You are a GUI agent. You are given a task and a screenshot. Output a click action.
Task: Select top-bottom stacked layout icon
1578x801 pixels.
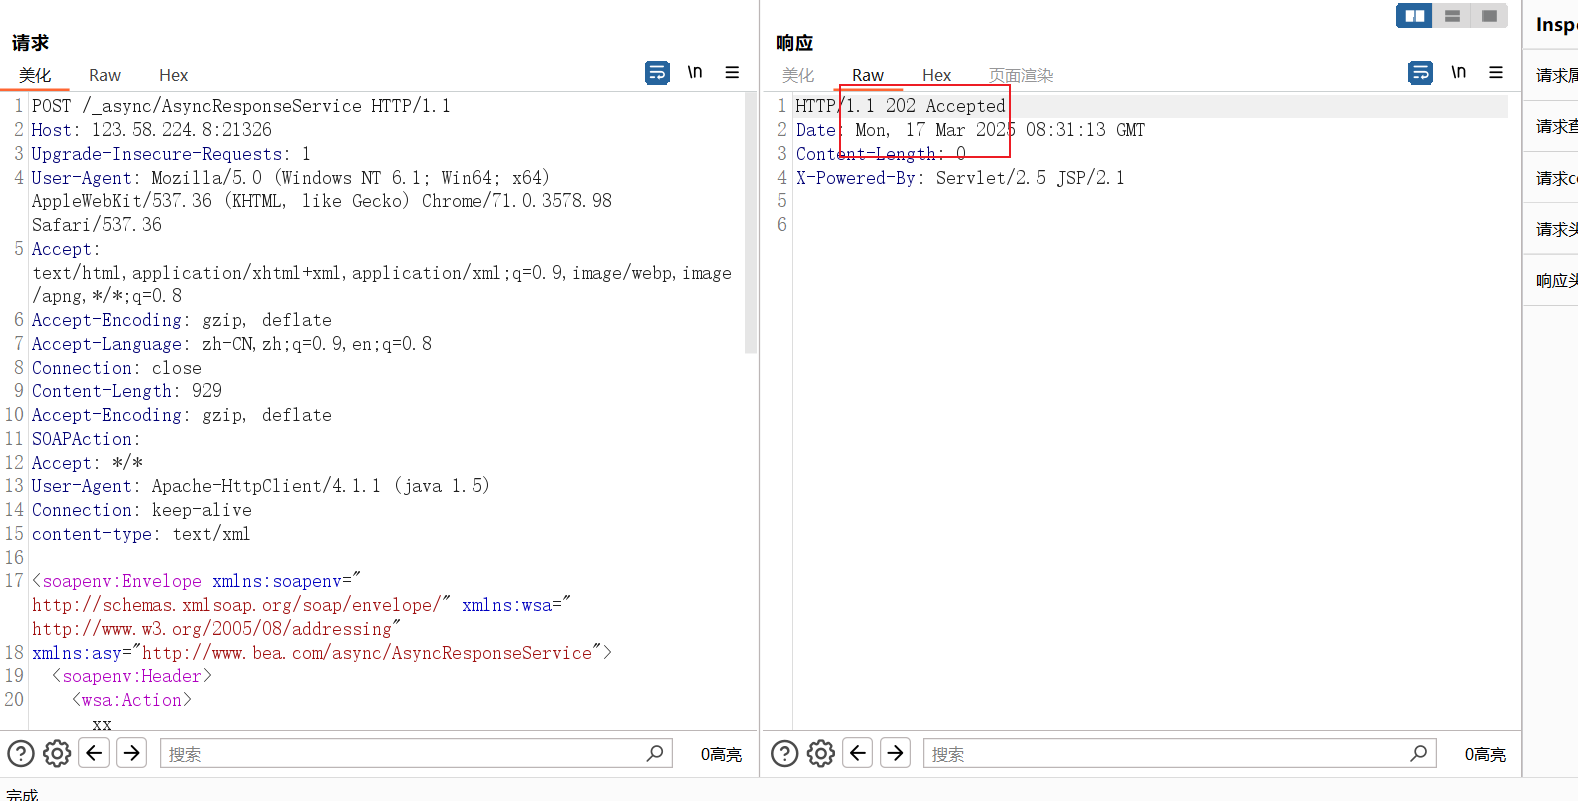[1452, 16]
